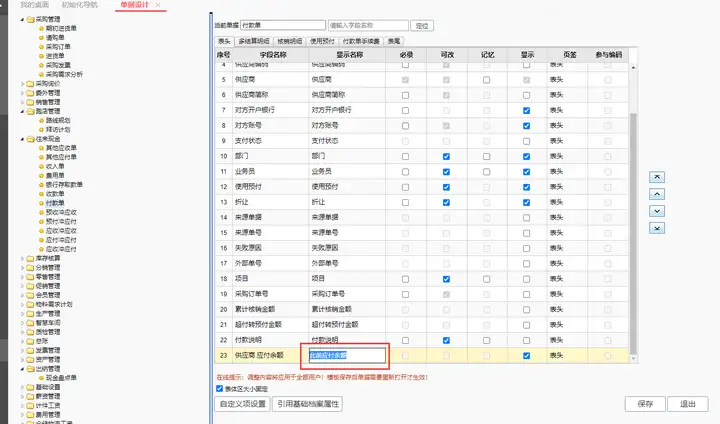This screenshot has width=720, height=424.
Task: Click the table's vertical scrollbar
Action: (x=633, y=234)
